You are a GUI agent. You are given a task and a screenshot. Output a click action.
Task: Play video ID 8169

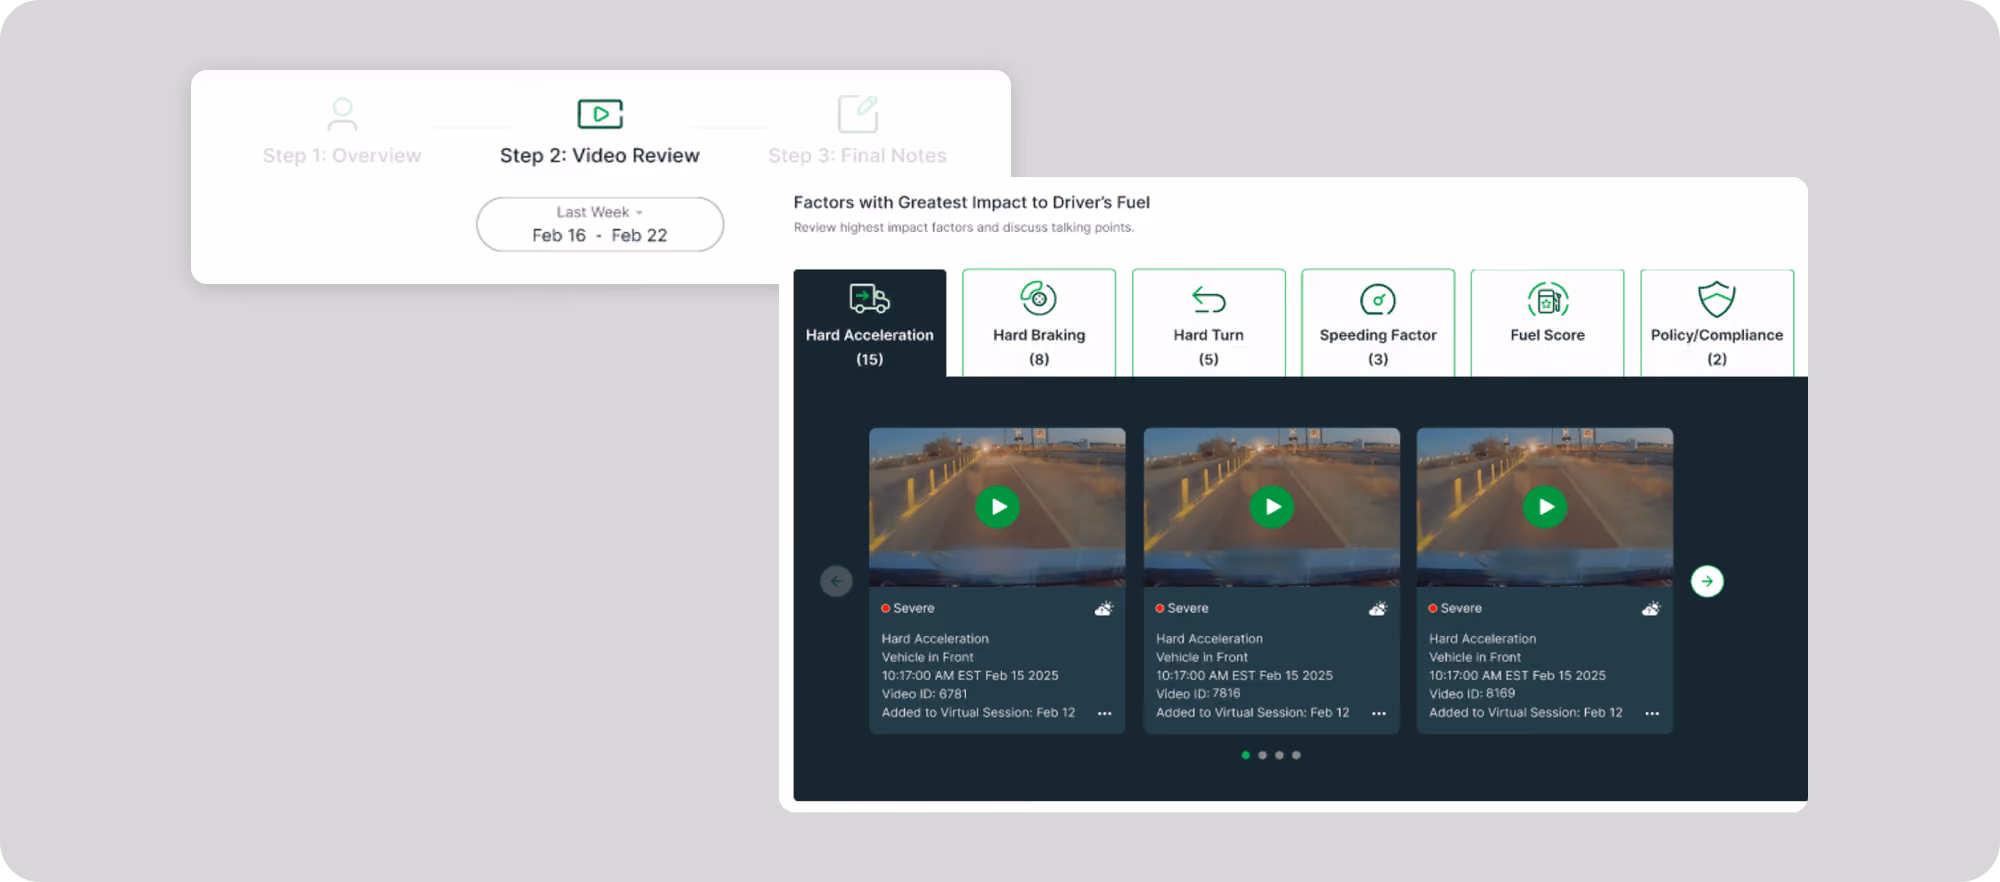1546,507
